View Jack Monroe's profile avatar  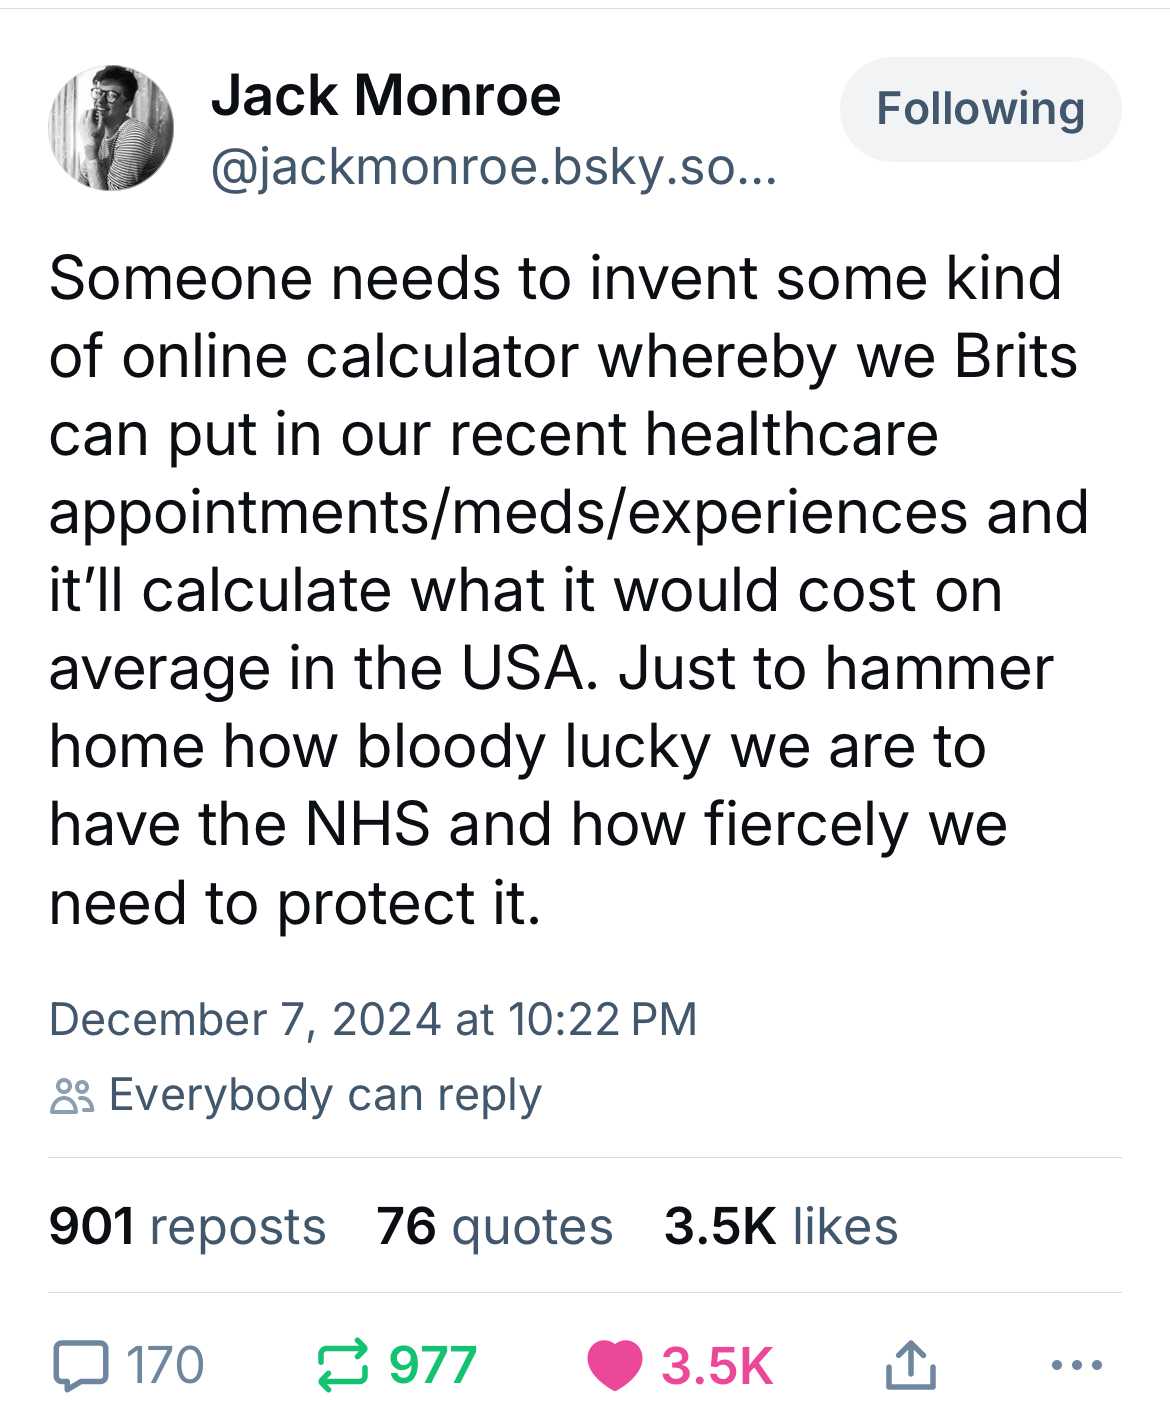pyautogui.click(x=111, y=128)
